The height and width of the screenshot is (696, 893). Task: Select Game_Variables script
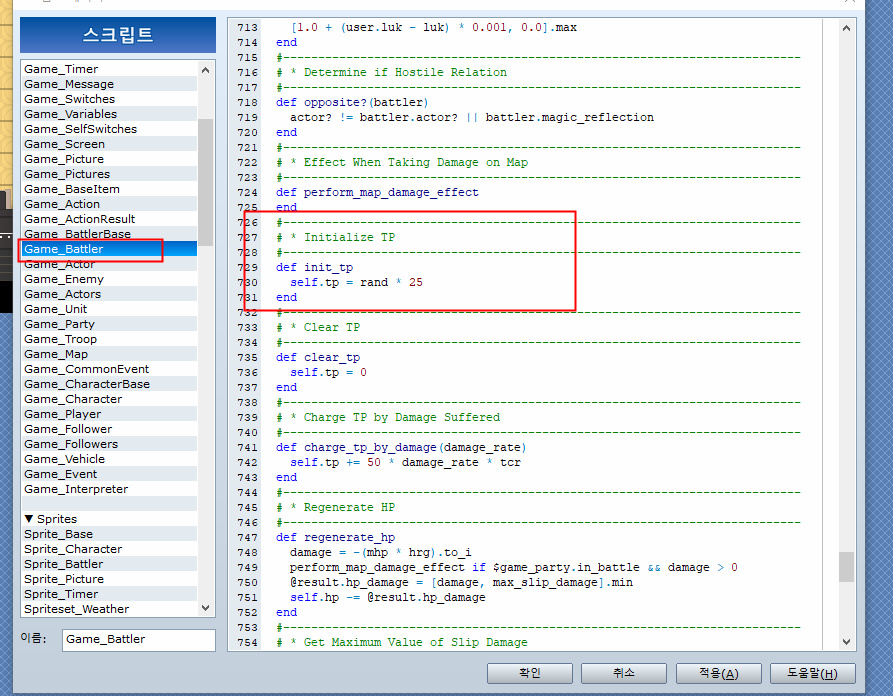tap(109, 114)
